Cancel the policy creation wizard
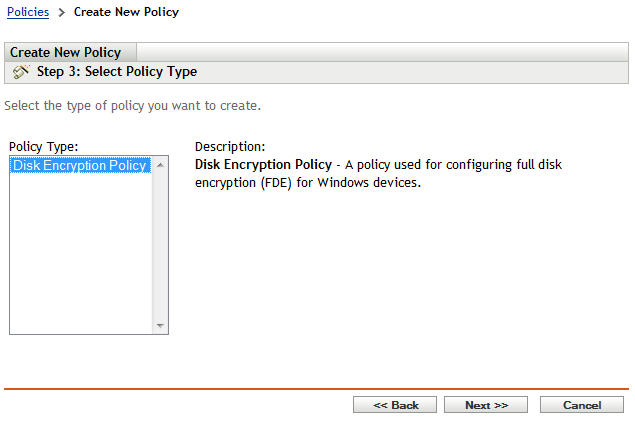The width and height of the screenshot is (635, 421). [x=581, y=405]
